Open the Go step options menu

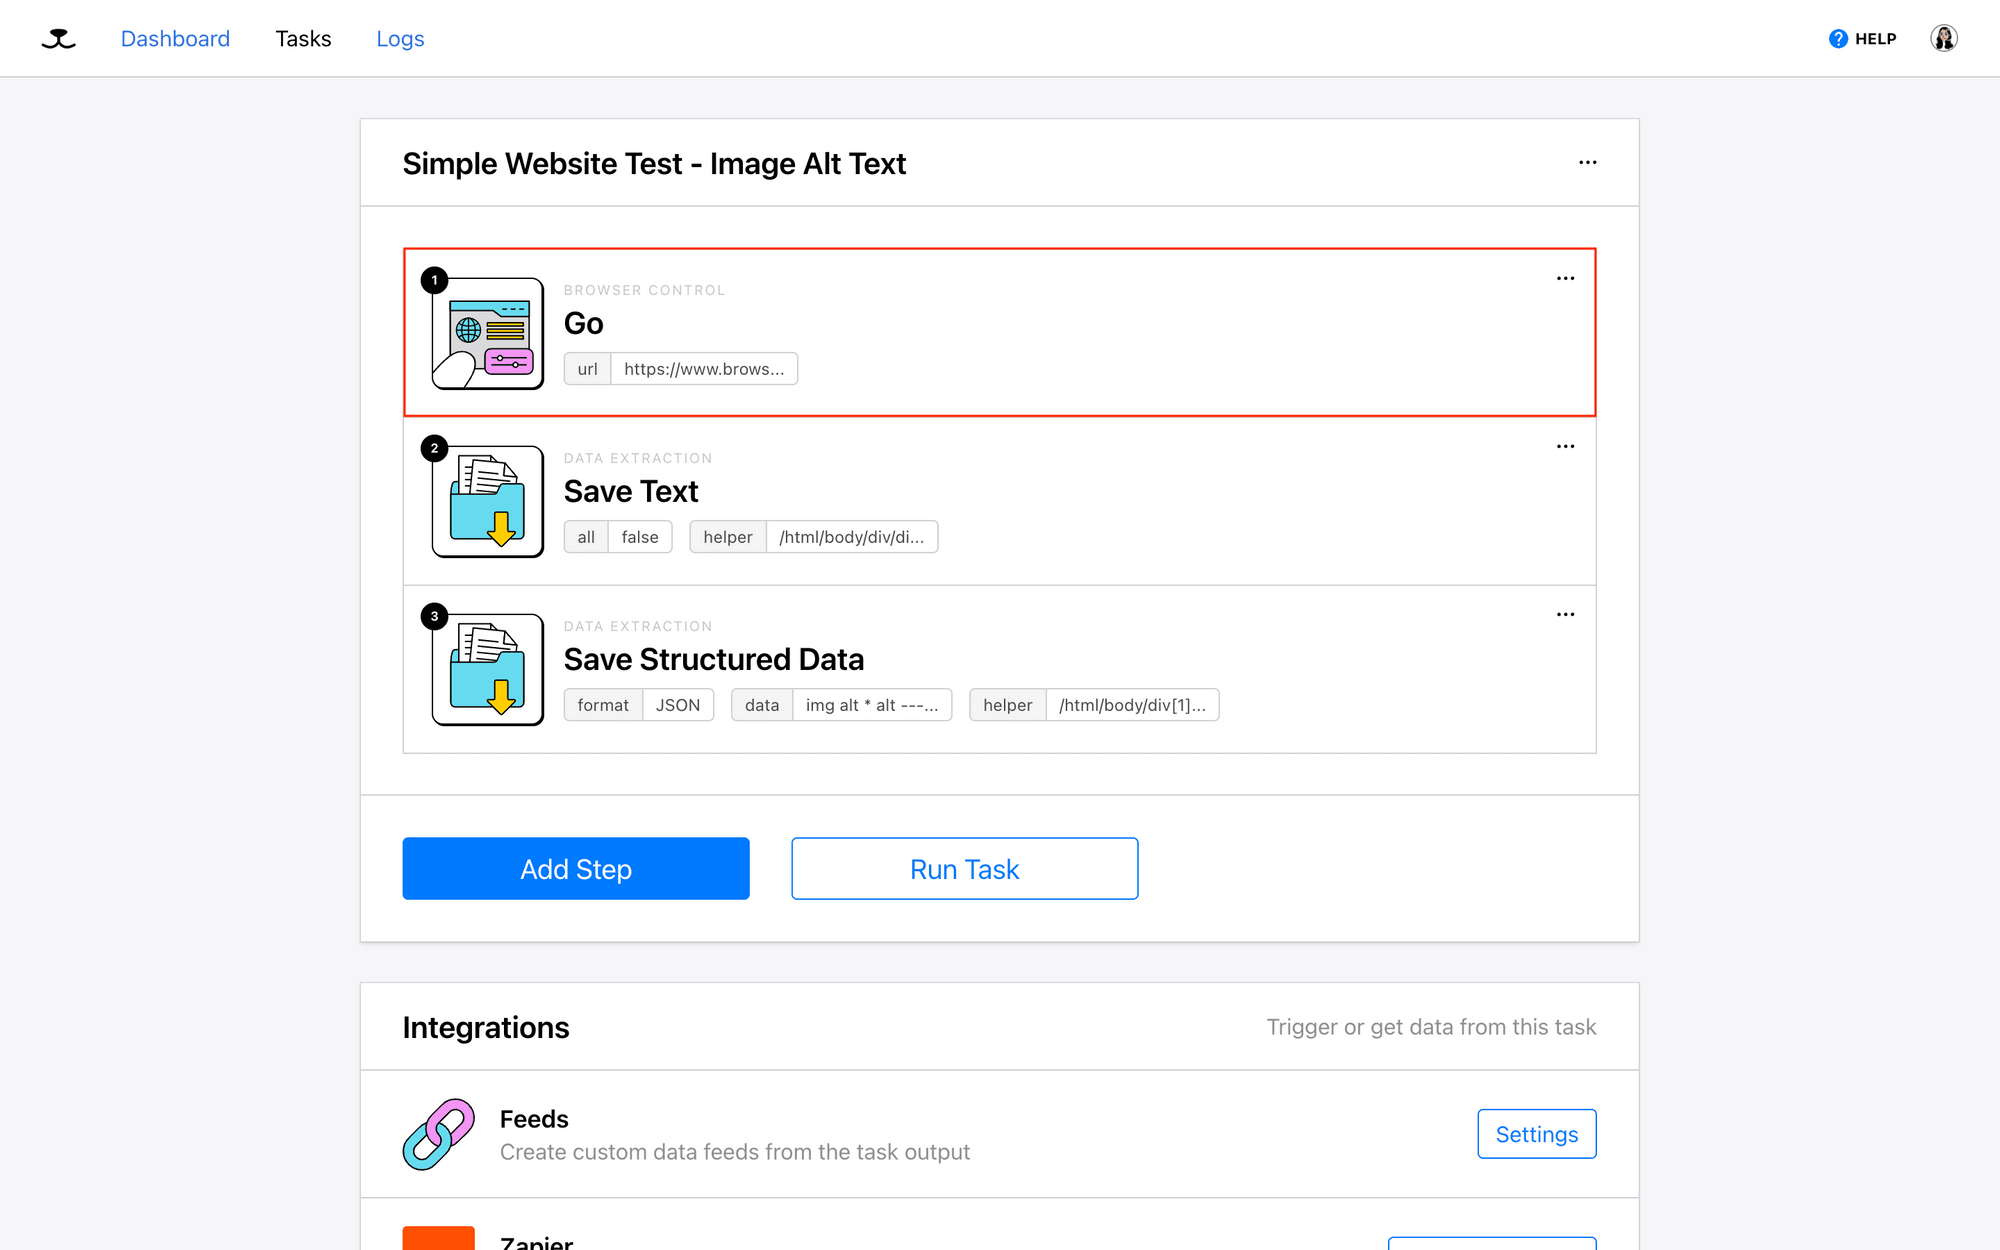point(1565,278)
